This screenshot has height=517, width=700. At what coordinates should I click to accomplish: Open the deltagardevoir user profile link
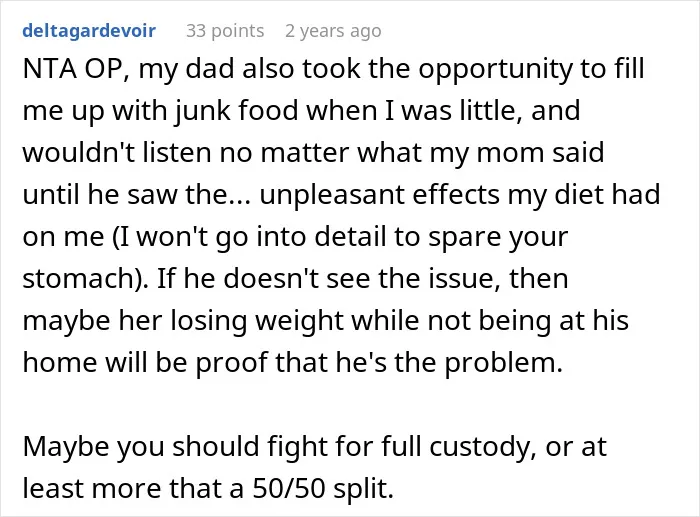pos(89,31)
